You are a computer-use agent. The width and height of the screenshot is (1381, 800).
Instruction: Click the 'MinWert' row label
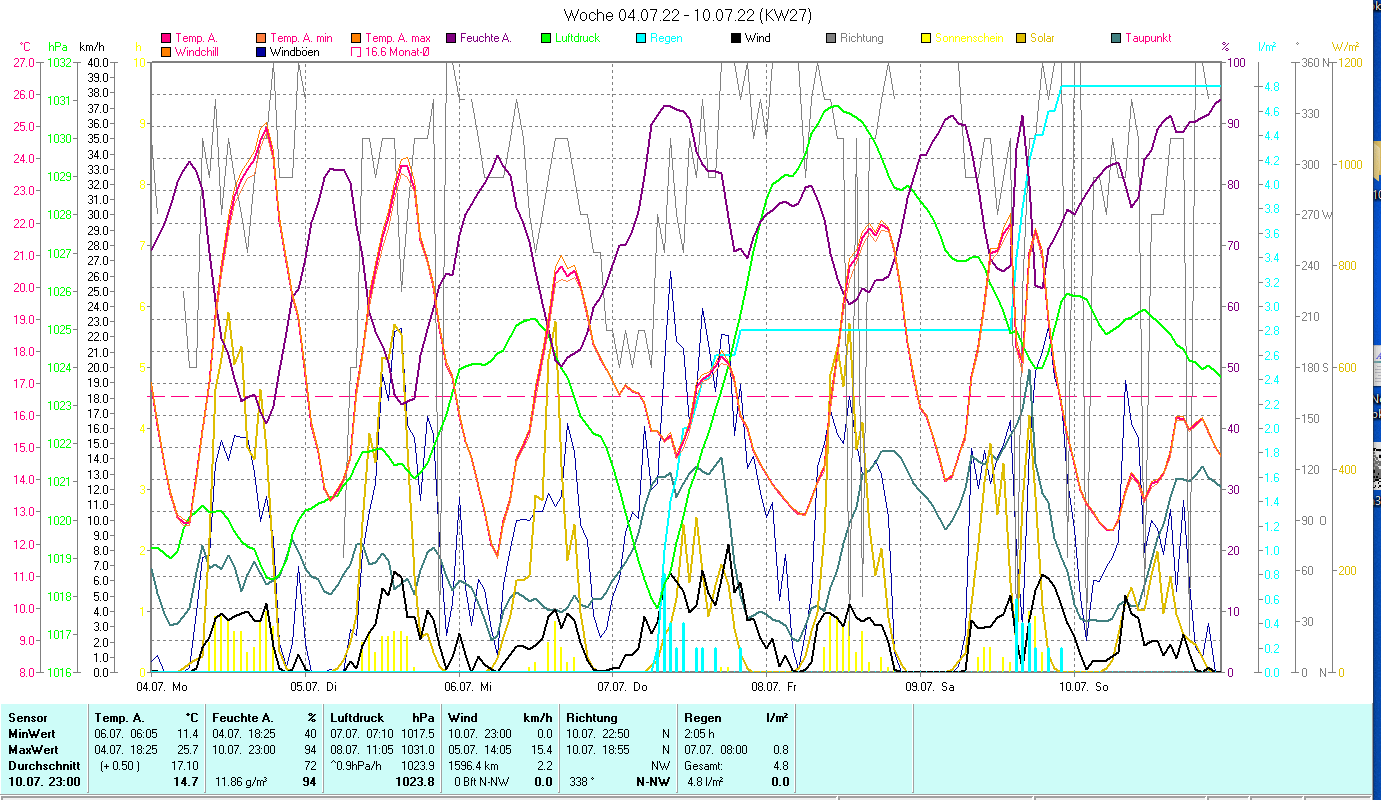point(30,734)
